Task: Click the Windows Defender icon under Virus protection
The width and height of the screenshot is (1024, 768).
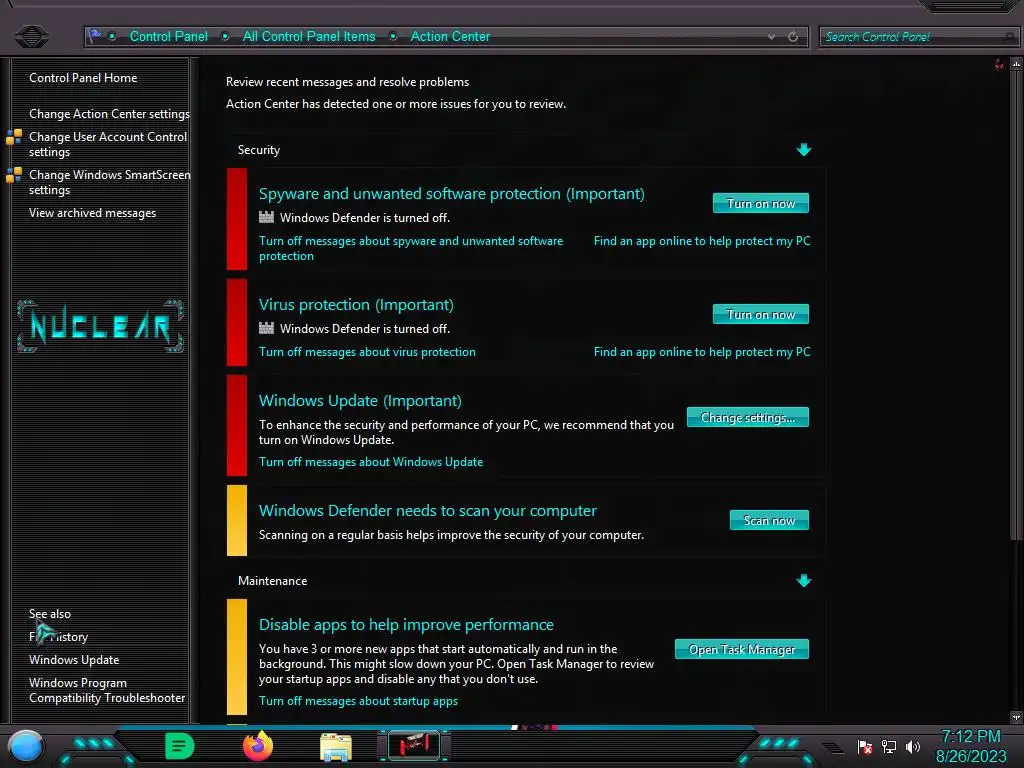Action: pyautogui.click(x=266, y=328)
